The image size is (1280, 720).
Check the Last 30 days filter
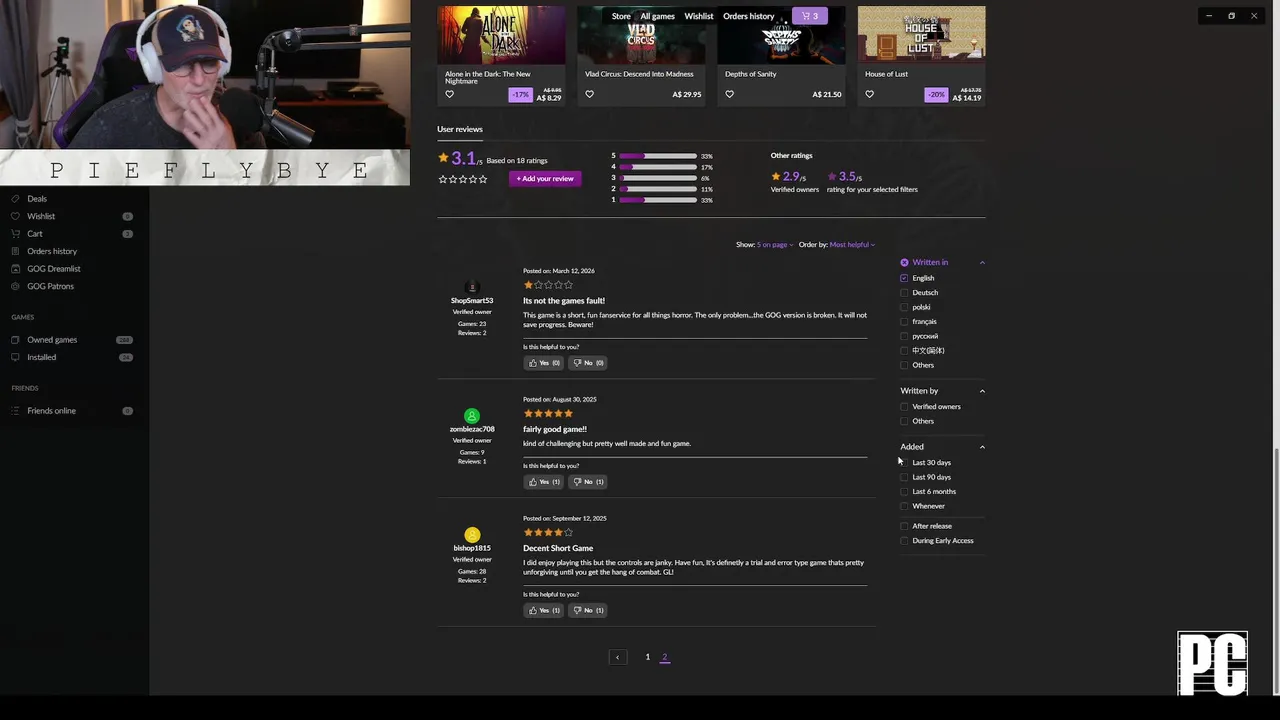coord(904,463)
